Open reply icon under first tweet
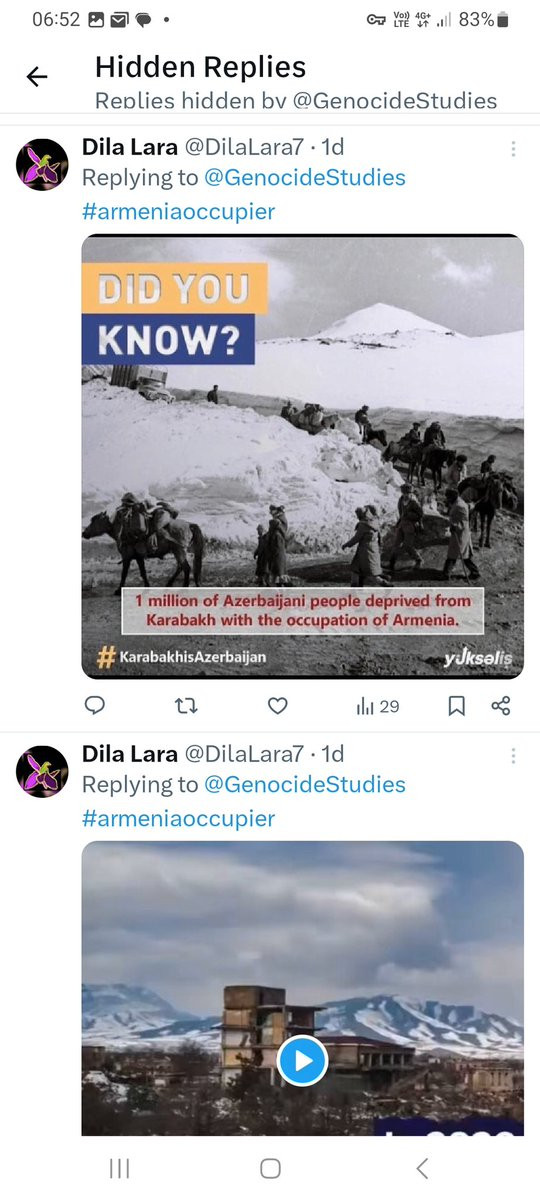 pos(95,705)
